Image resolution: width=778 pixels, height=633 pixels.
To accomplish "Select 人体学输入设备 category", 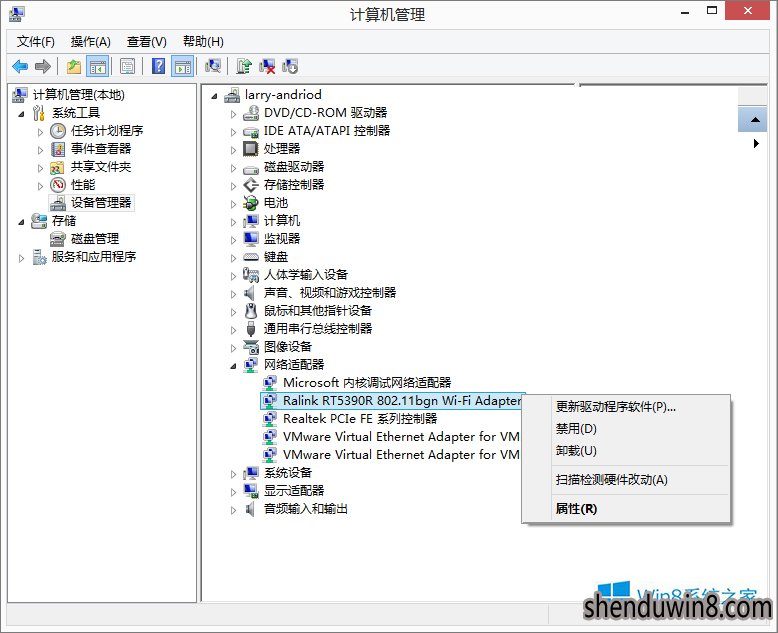I will [306, 274].
